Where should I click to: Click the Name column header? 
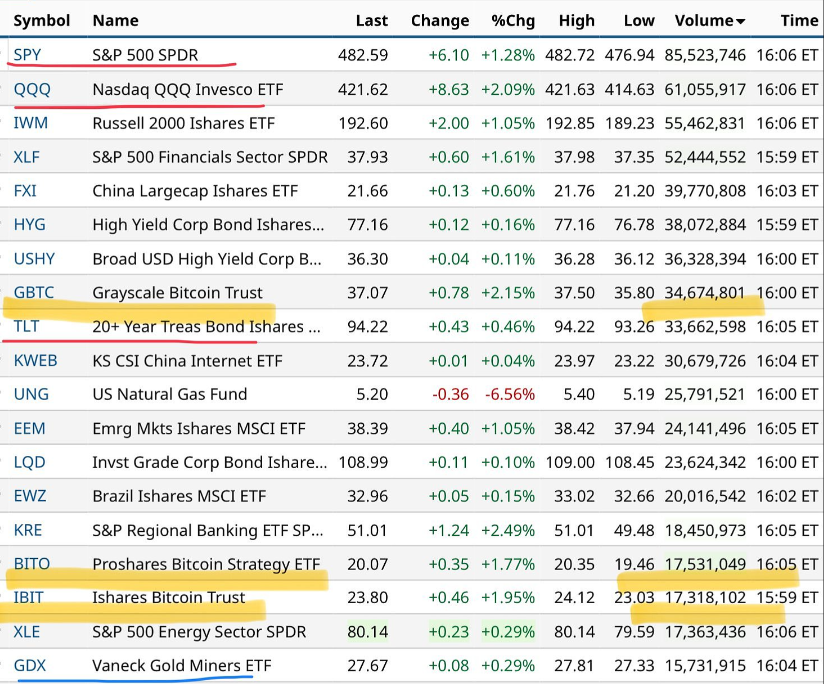[x=114, y=20]
